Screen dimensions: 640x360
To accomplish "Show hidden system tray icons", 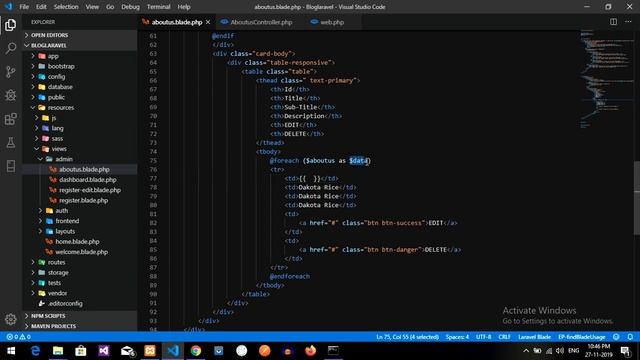I will tap(526, 351).
